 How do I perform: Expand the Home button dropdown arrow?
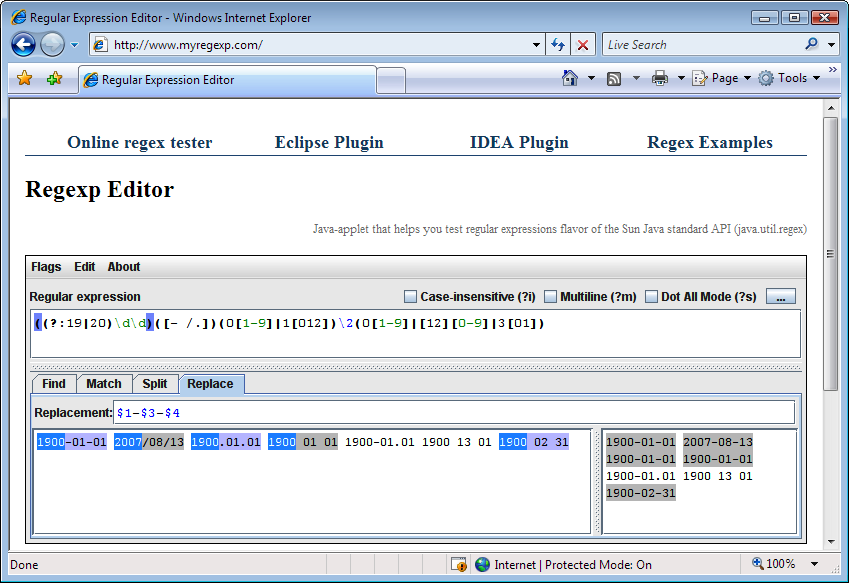coord(591,78)
